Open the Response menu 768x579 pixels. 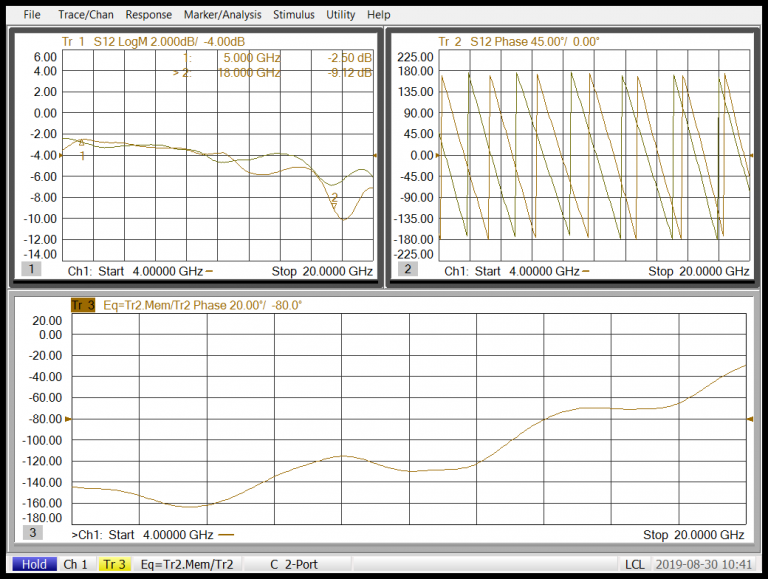point(148,15)
